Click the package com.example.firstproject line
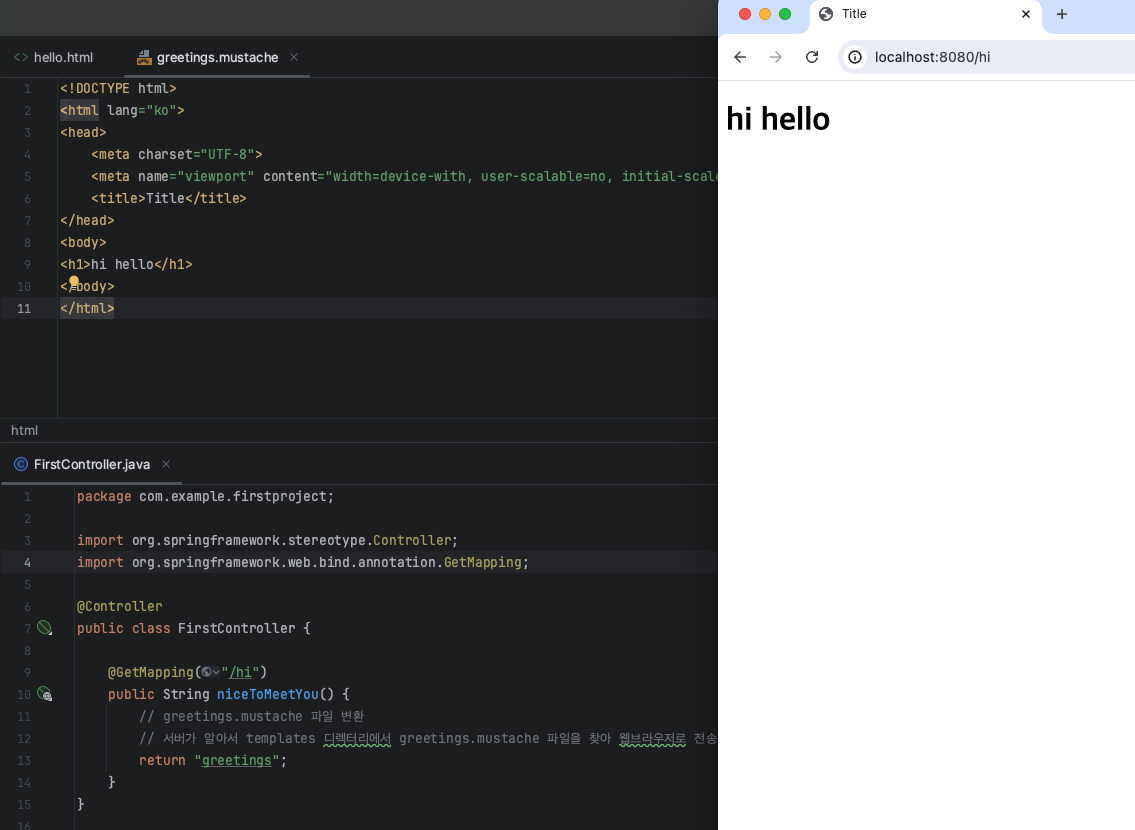The image size is (1135, 830). tap(206, 496)
